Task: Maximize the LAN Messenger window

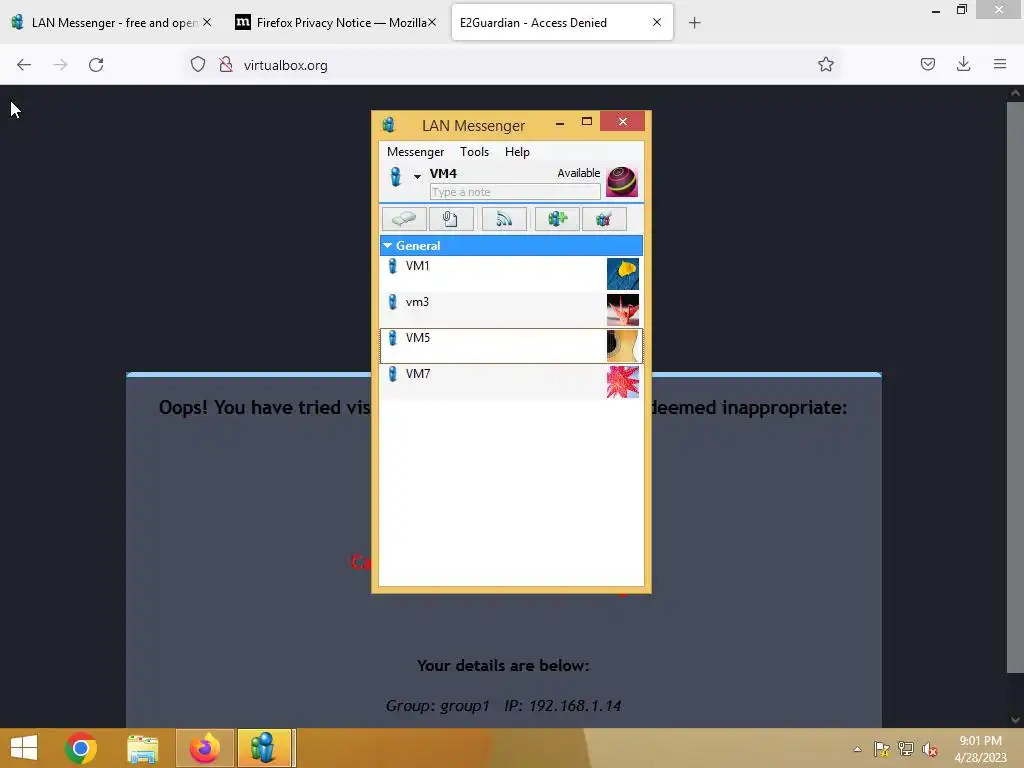Action: (x=586, y=121)
